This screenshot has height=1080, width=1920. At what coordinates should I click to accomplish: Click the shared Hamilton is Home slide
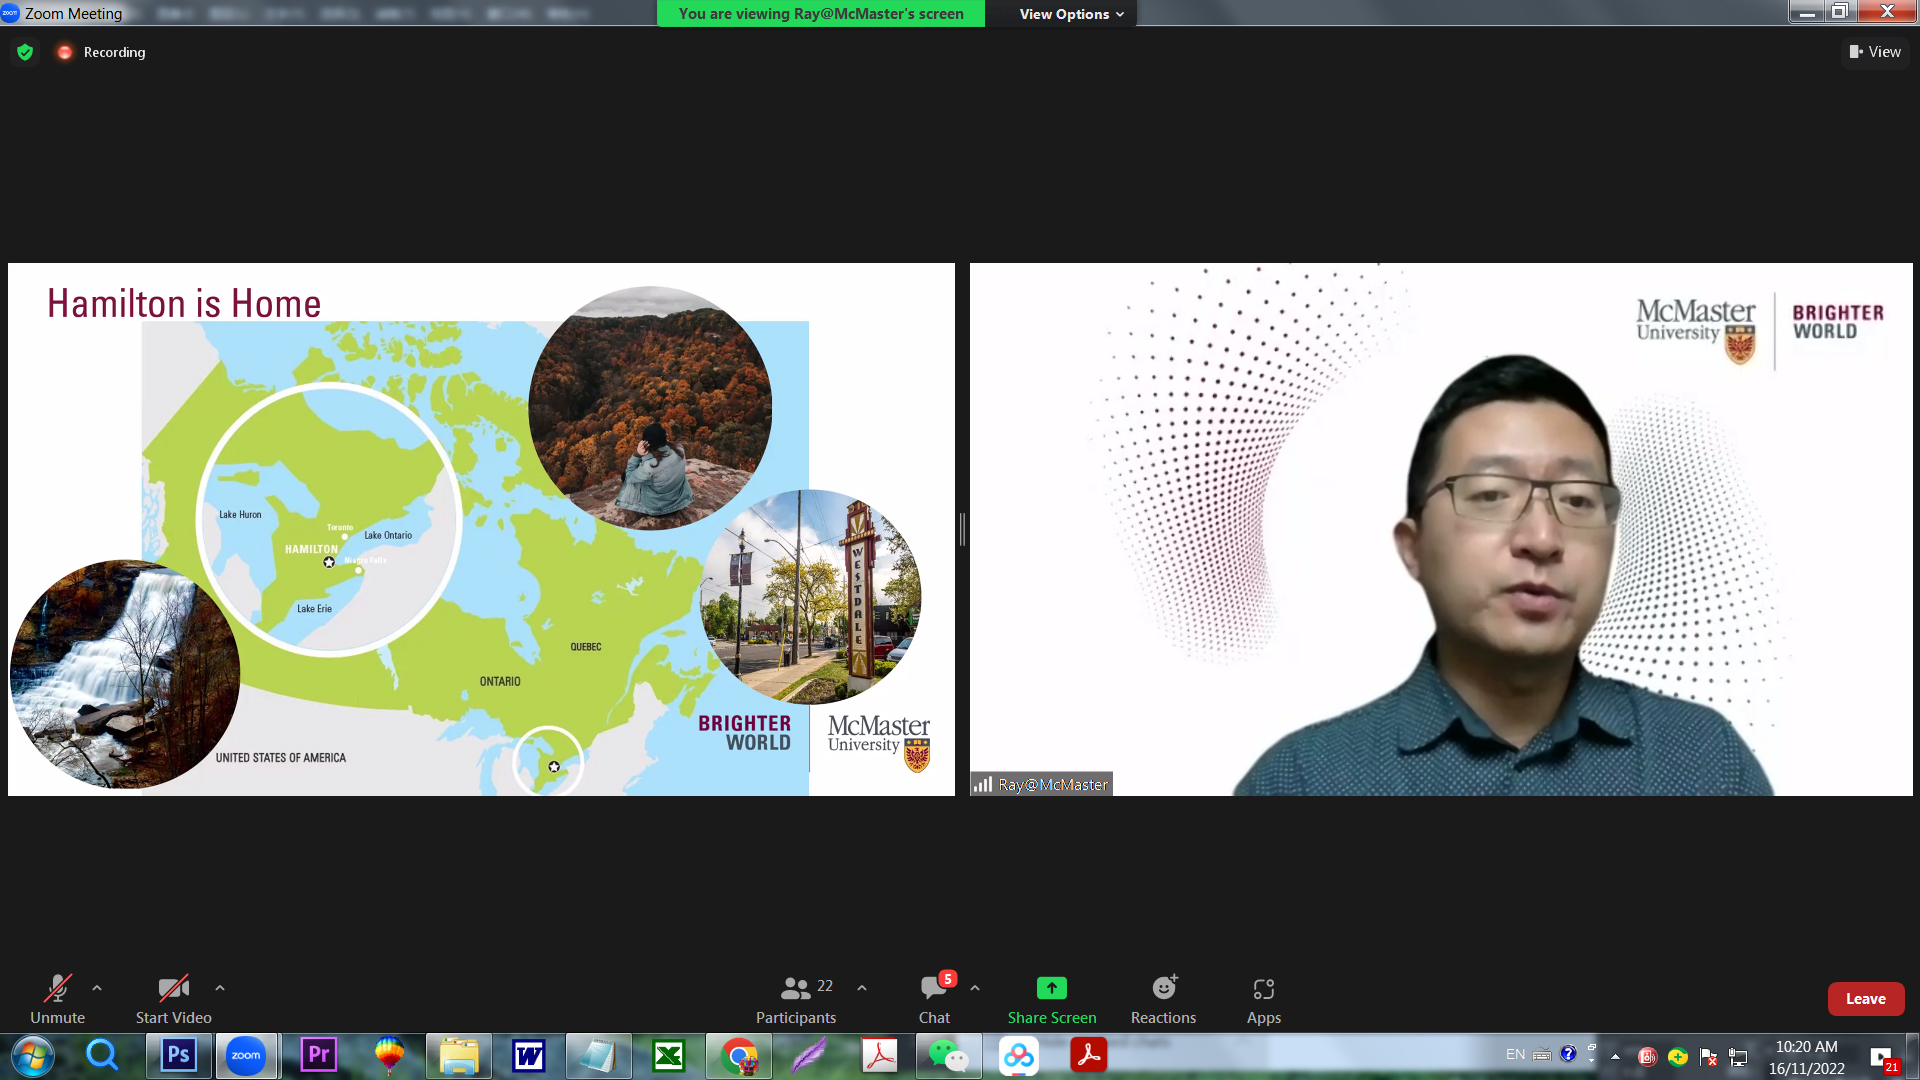(x=480, y=529)
